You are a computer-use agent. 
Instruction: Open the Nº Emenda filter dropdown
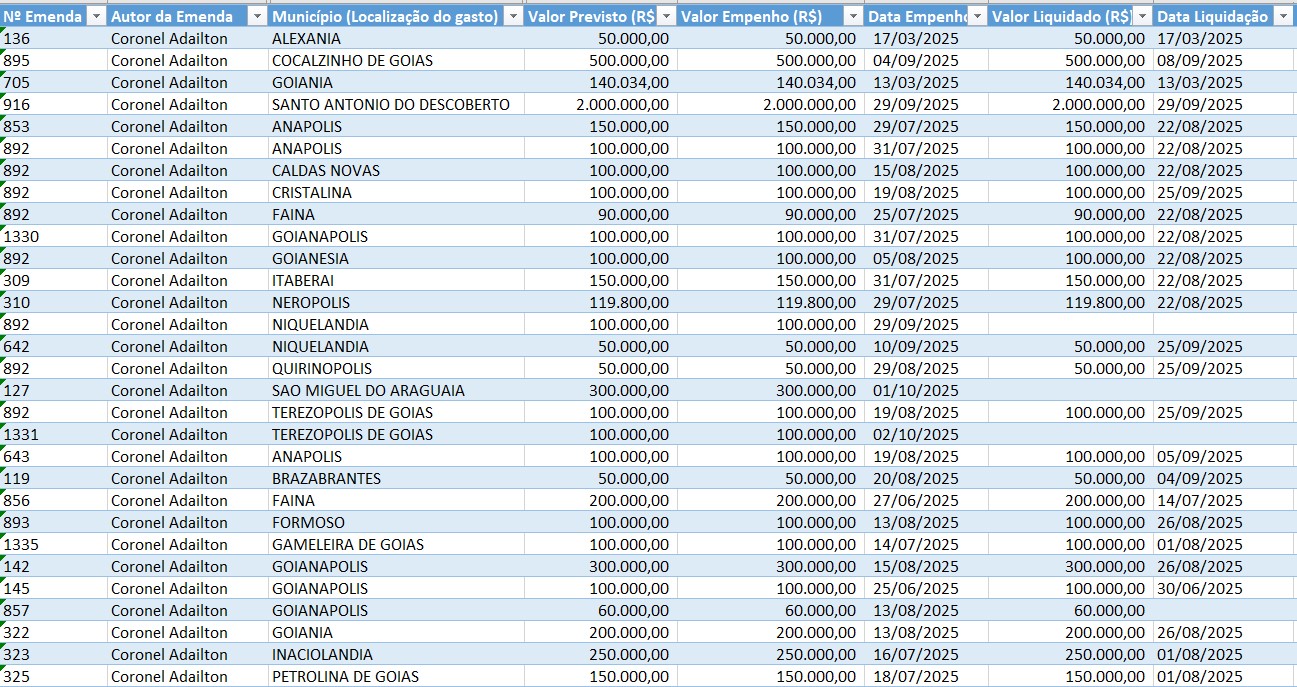pos(96,17)
